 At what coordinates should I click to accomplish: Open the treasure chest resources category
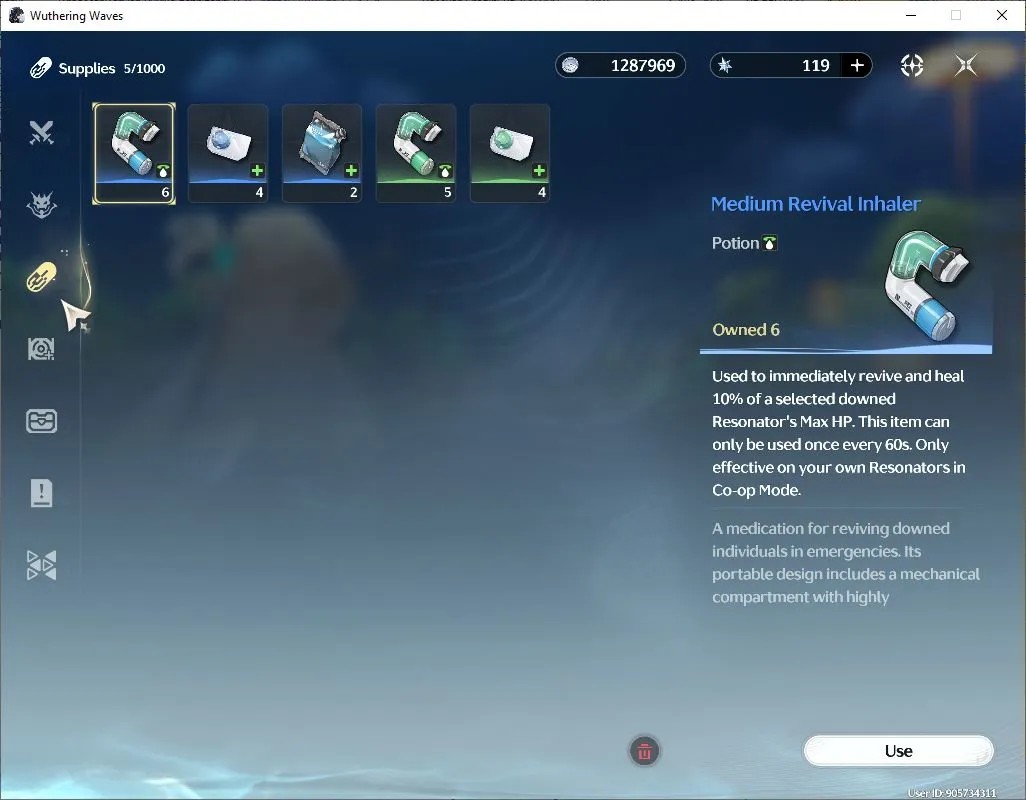pyautogui.click(x=41, y=421)
